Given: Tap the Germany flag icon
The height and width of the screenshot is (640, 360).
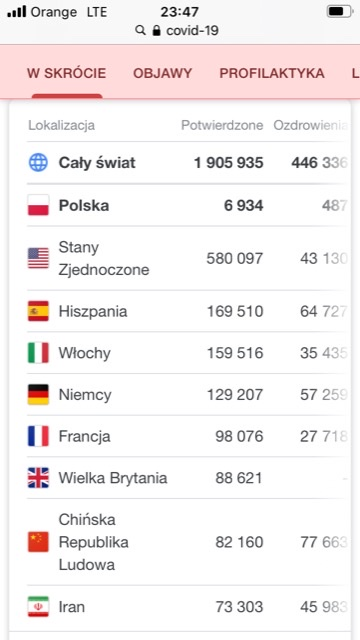Looking at the screenshot, I should pyautogui.click(x=38, y=395).
